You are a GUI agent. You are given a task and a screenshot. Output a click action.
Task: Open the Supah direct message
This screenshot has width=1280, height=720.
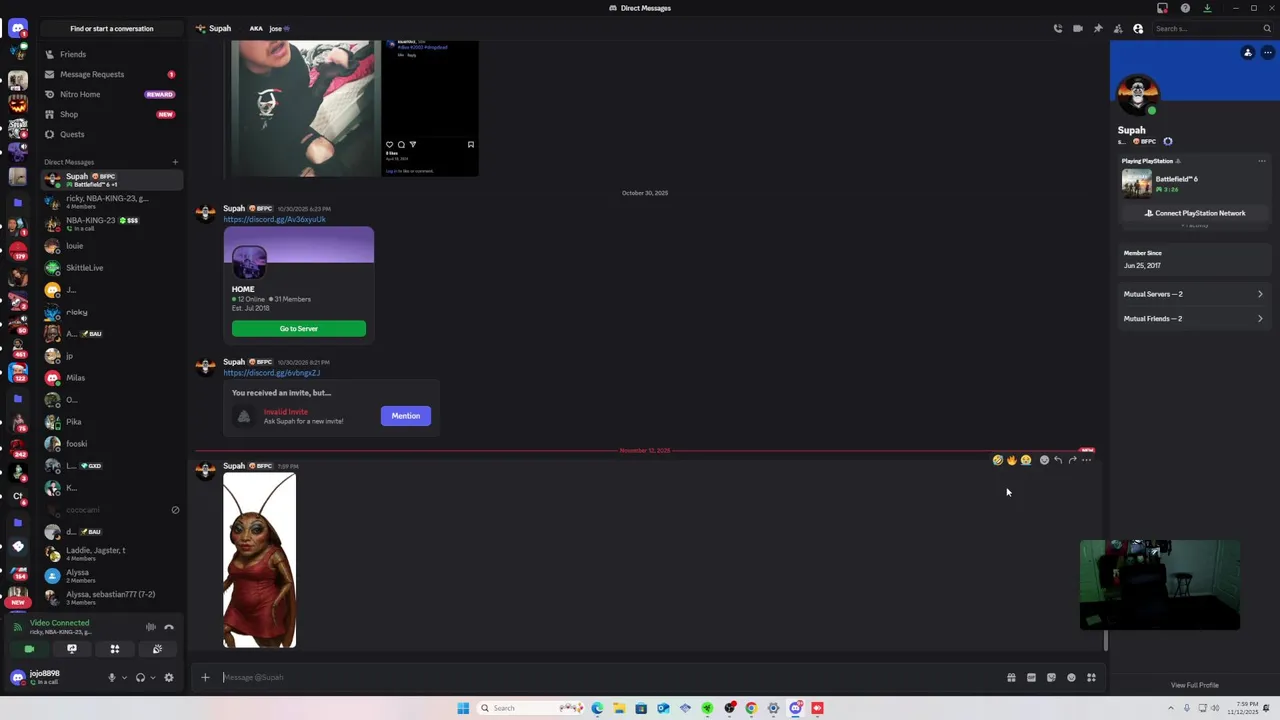coord(112,180)
